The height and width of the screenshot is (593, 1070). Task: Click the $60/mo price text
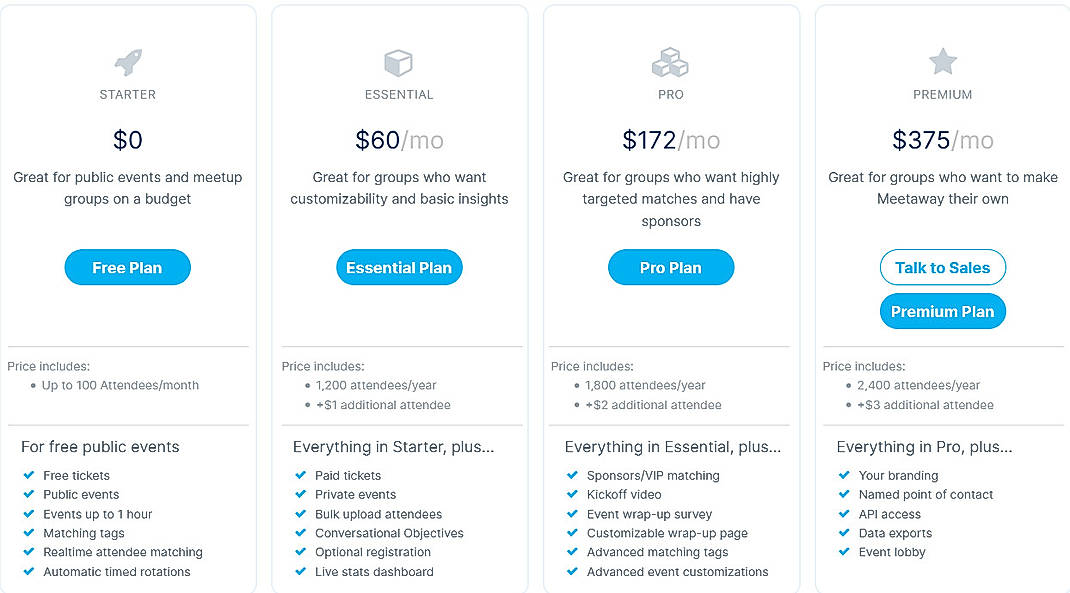point(399,140)
